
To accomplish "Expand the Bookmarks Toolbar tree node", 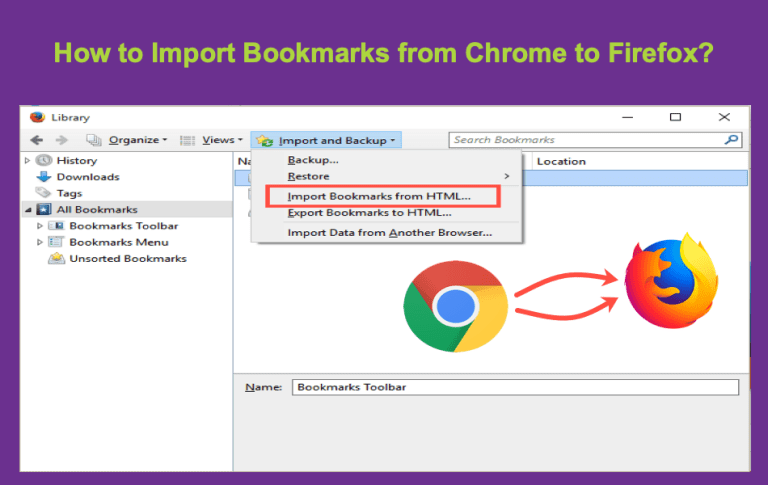I will 40,226.
